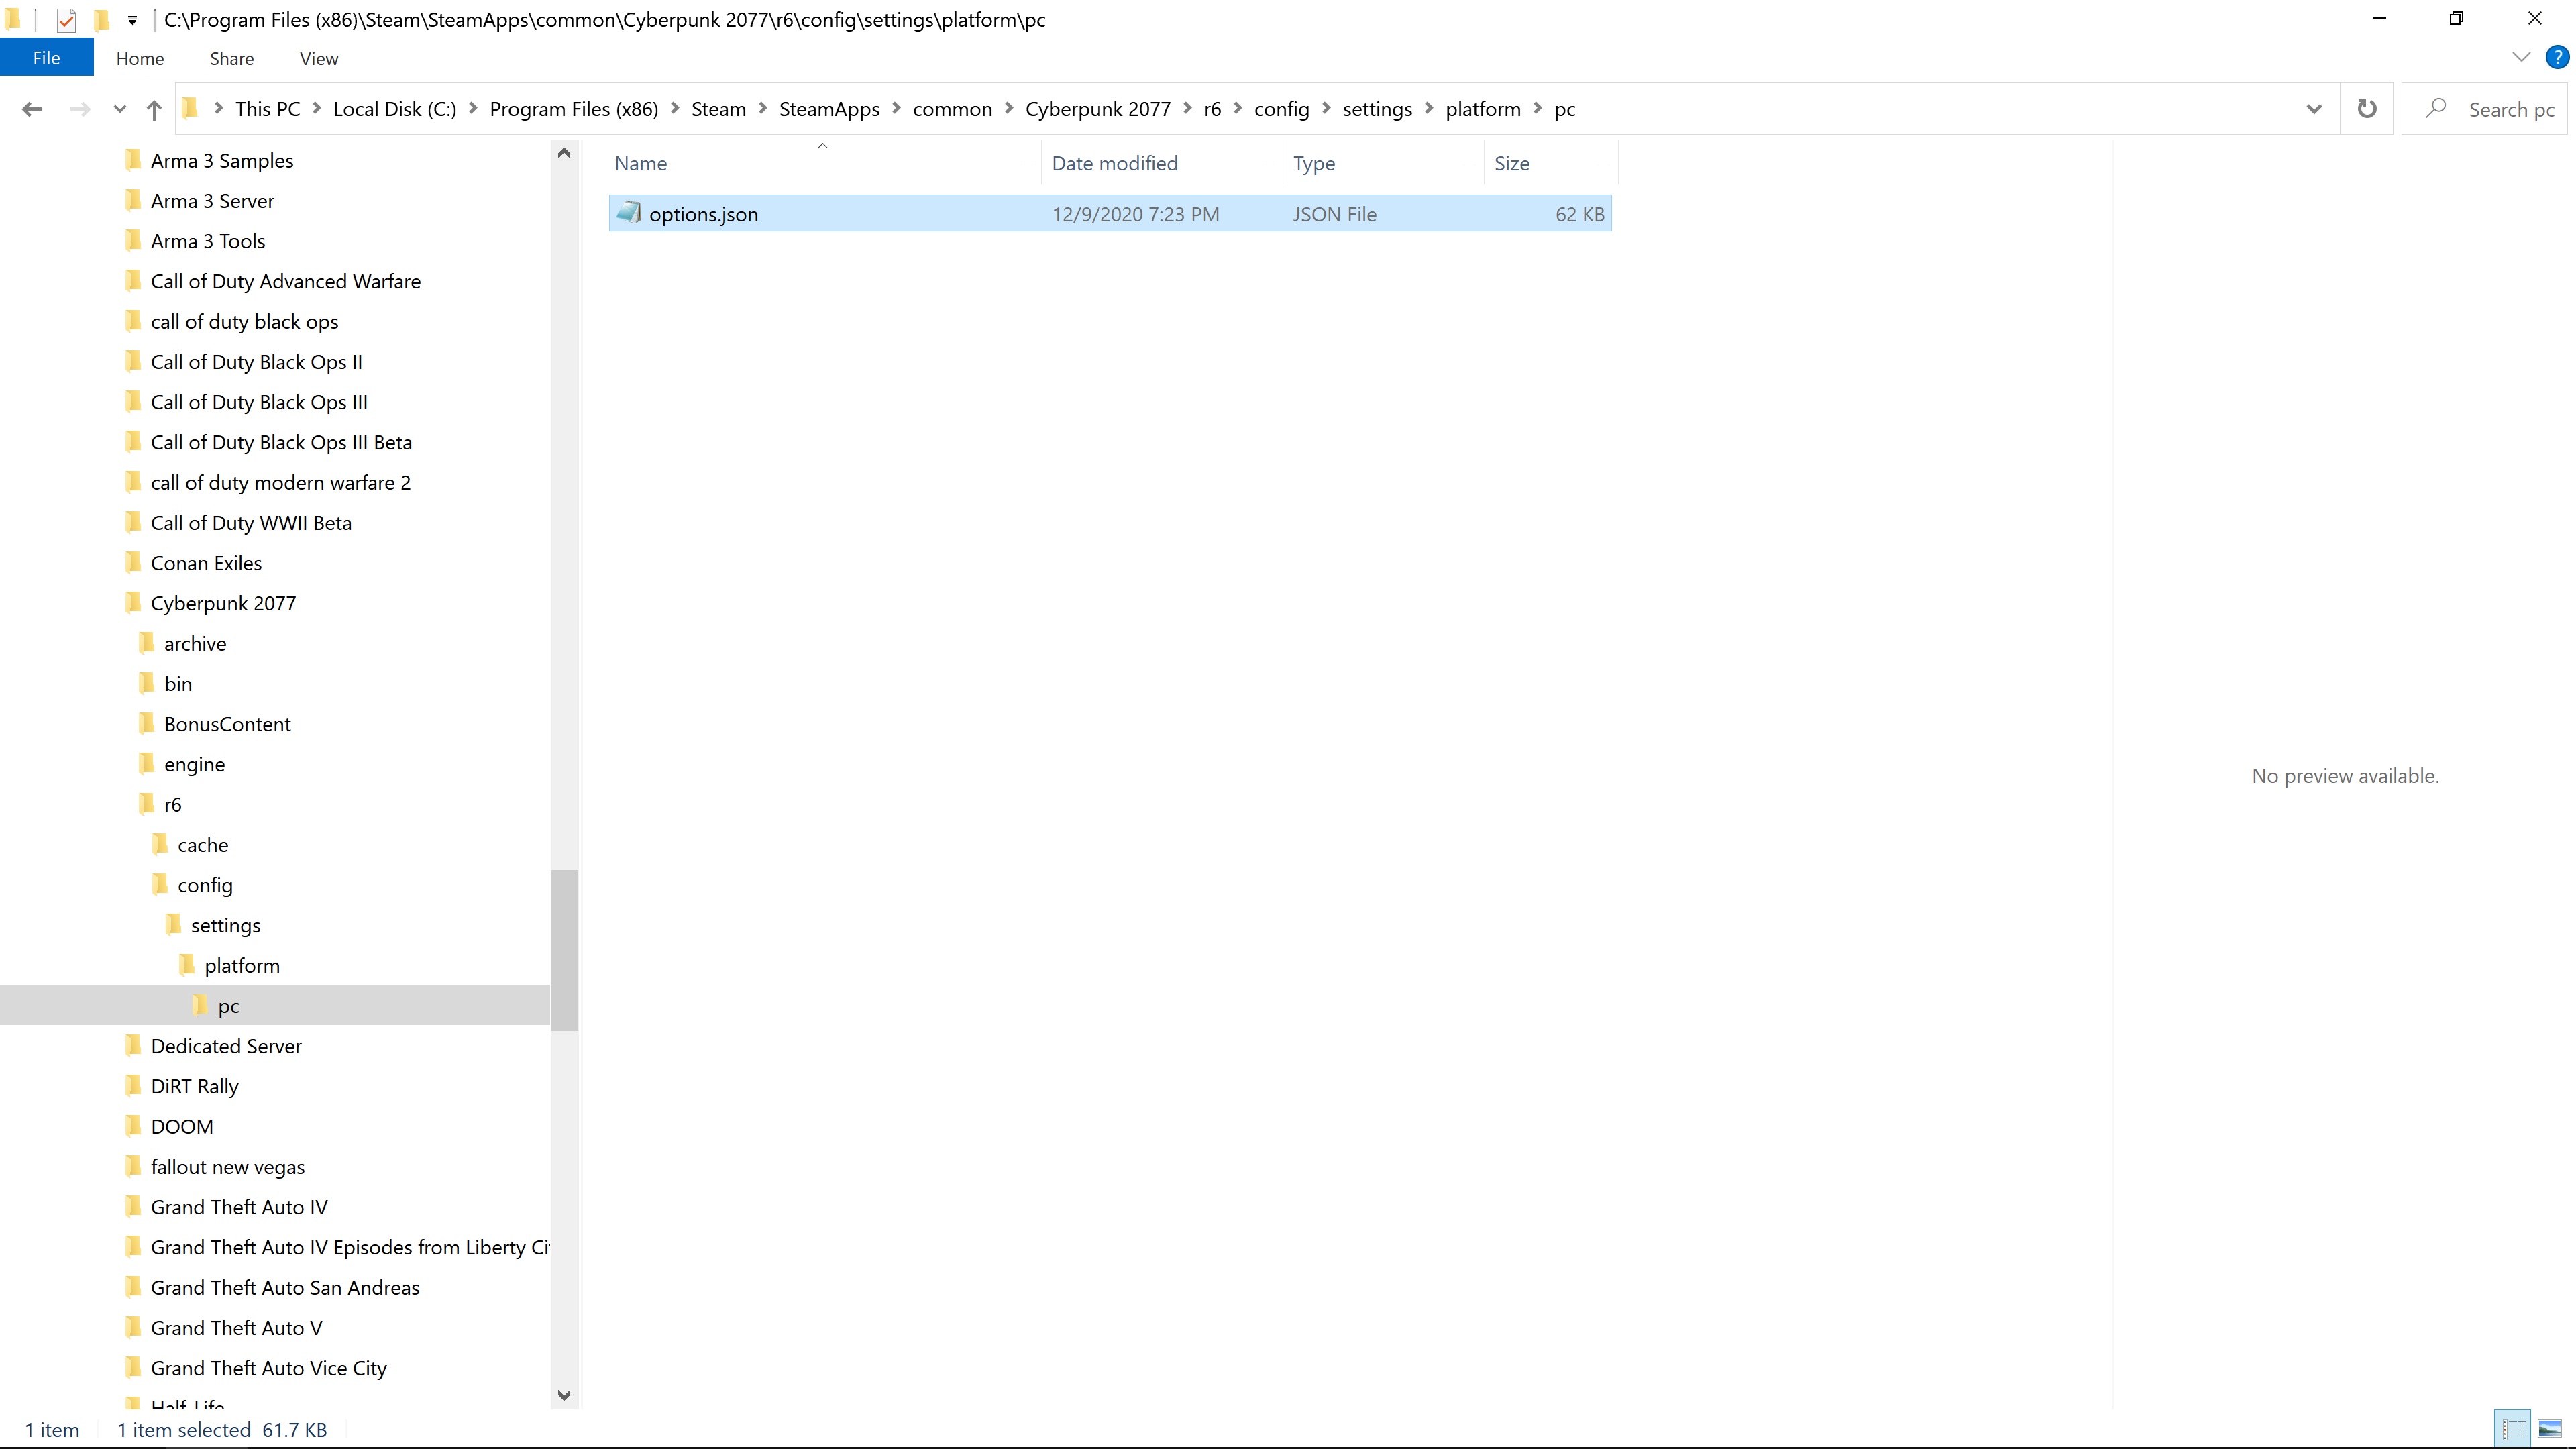Viewport: 2576px width, 1449px height.
Task: Open the Recent locations dropdown arrow
Action: 120,109
